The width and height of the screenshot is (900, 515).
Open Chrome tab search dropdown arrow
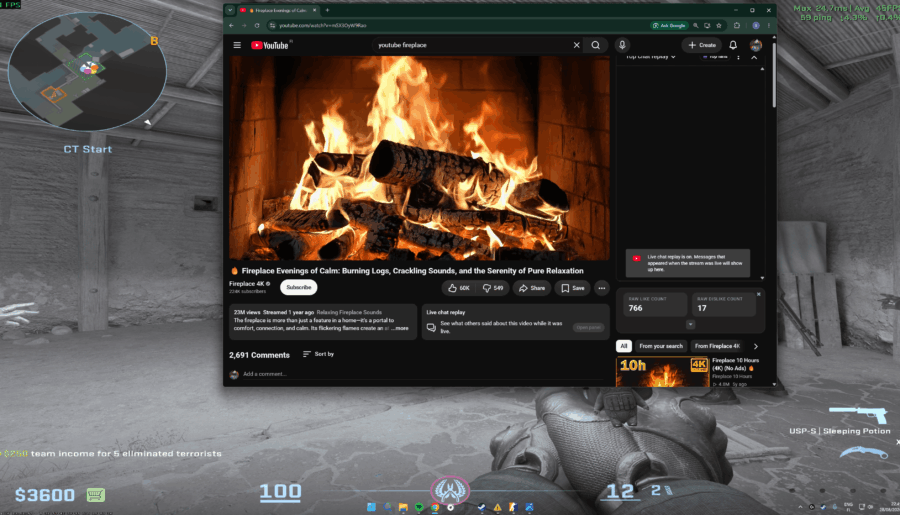[230, 10]
